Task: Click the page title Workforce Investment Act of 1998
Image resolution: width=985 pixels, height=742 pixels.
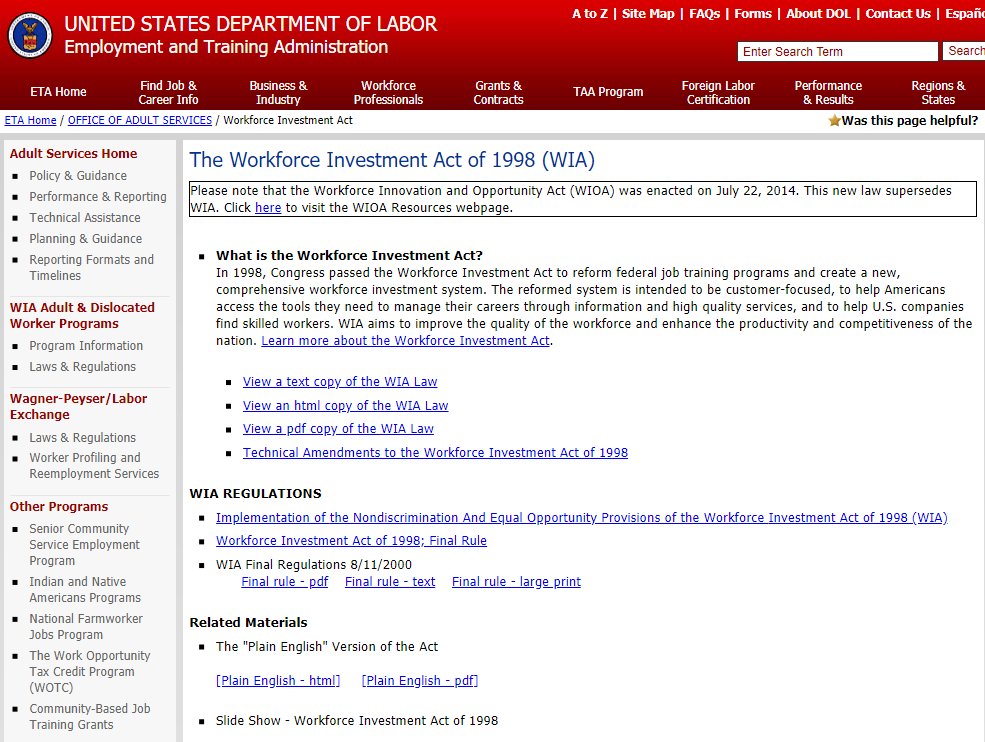Action: pyautogui.click(x=392, y=160)
